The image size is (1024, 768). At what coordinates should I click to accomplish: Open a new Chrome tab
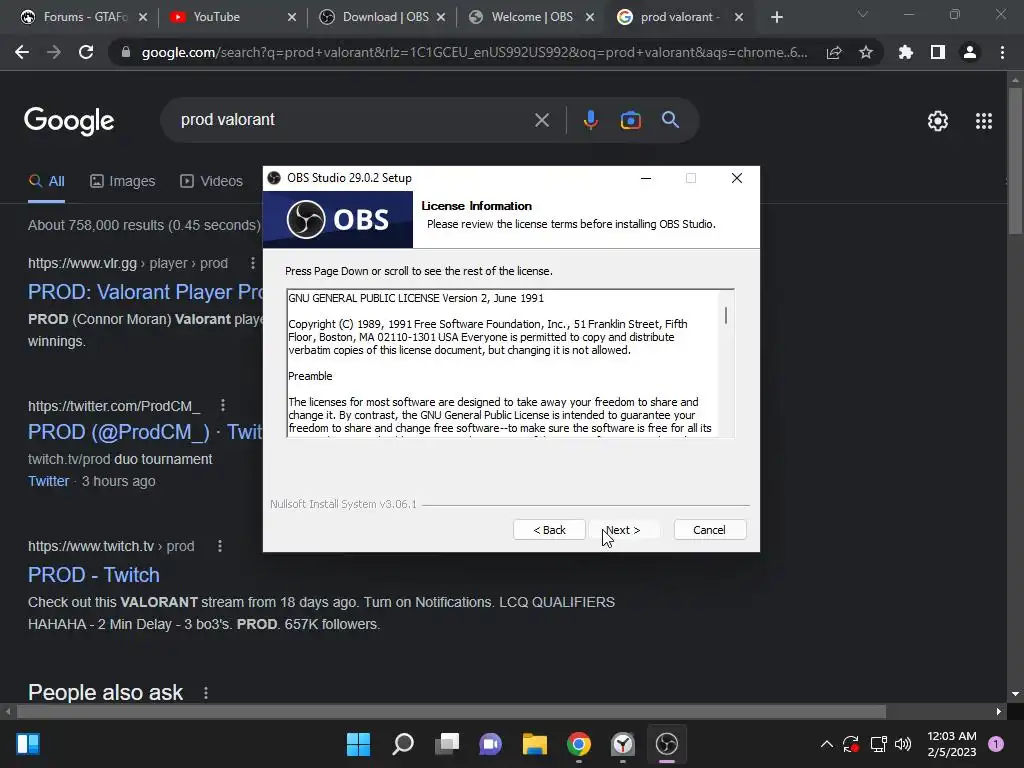776,18
